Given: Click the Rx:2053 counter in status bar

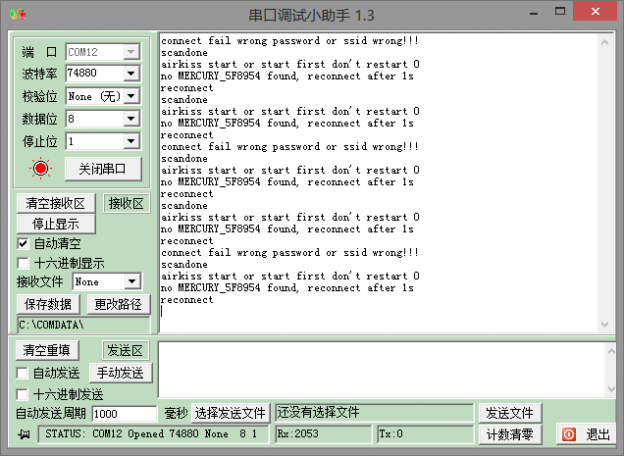Looking at the screenshot, I should coord(323,434).
